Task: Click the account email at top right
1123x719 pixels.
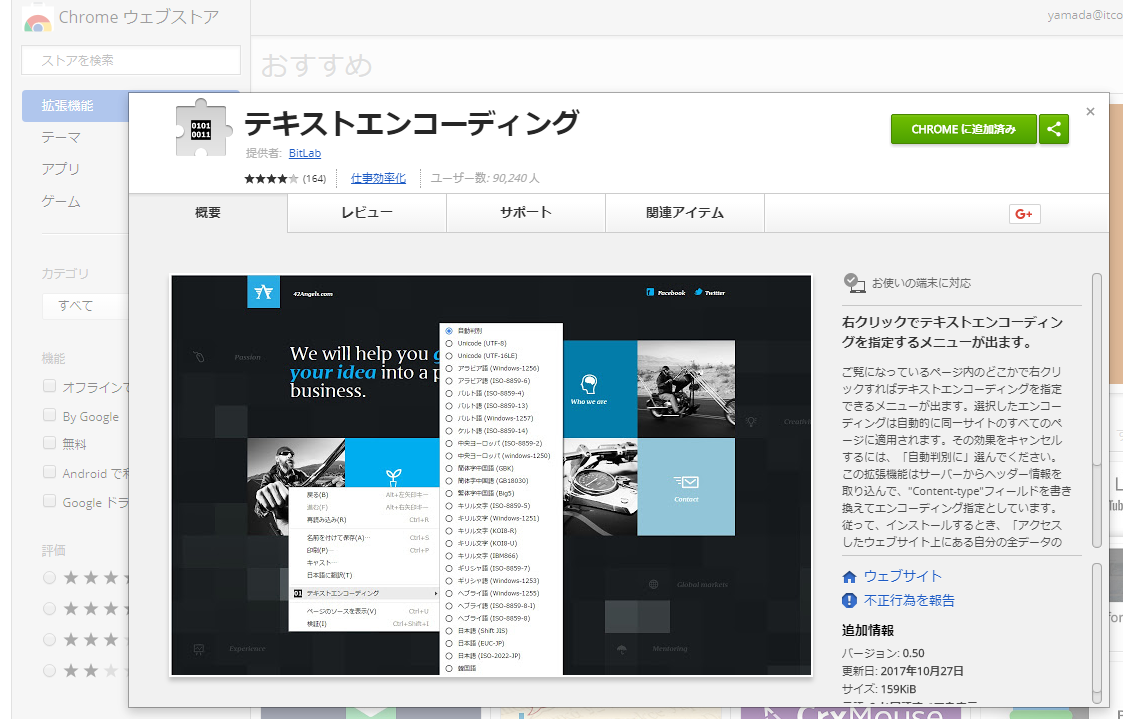Action: point(1085,15)
